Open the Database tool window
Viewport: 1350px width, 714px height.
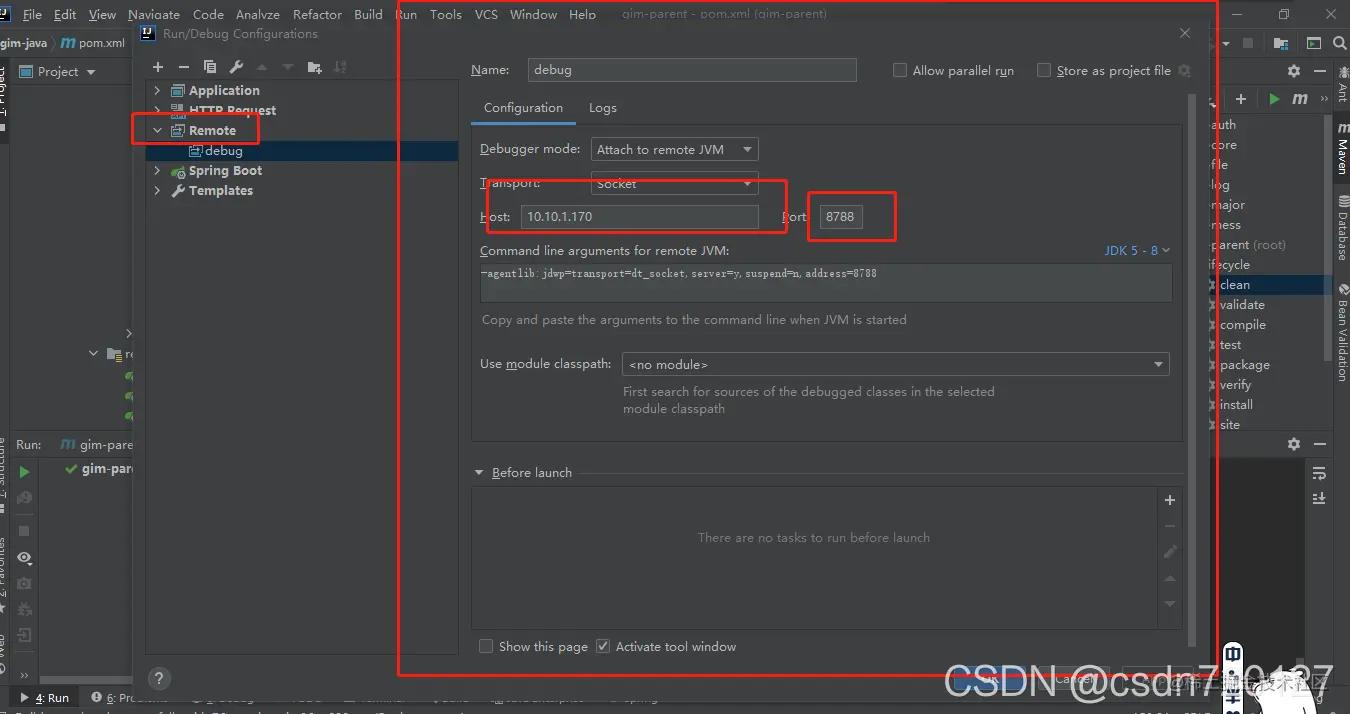coord(1342,230)
